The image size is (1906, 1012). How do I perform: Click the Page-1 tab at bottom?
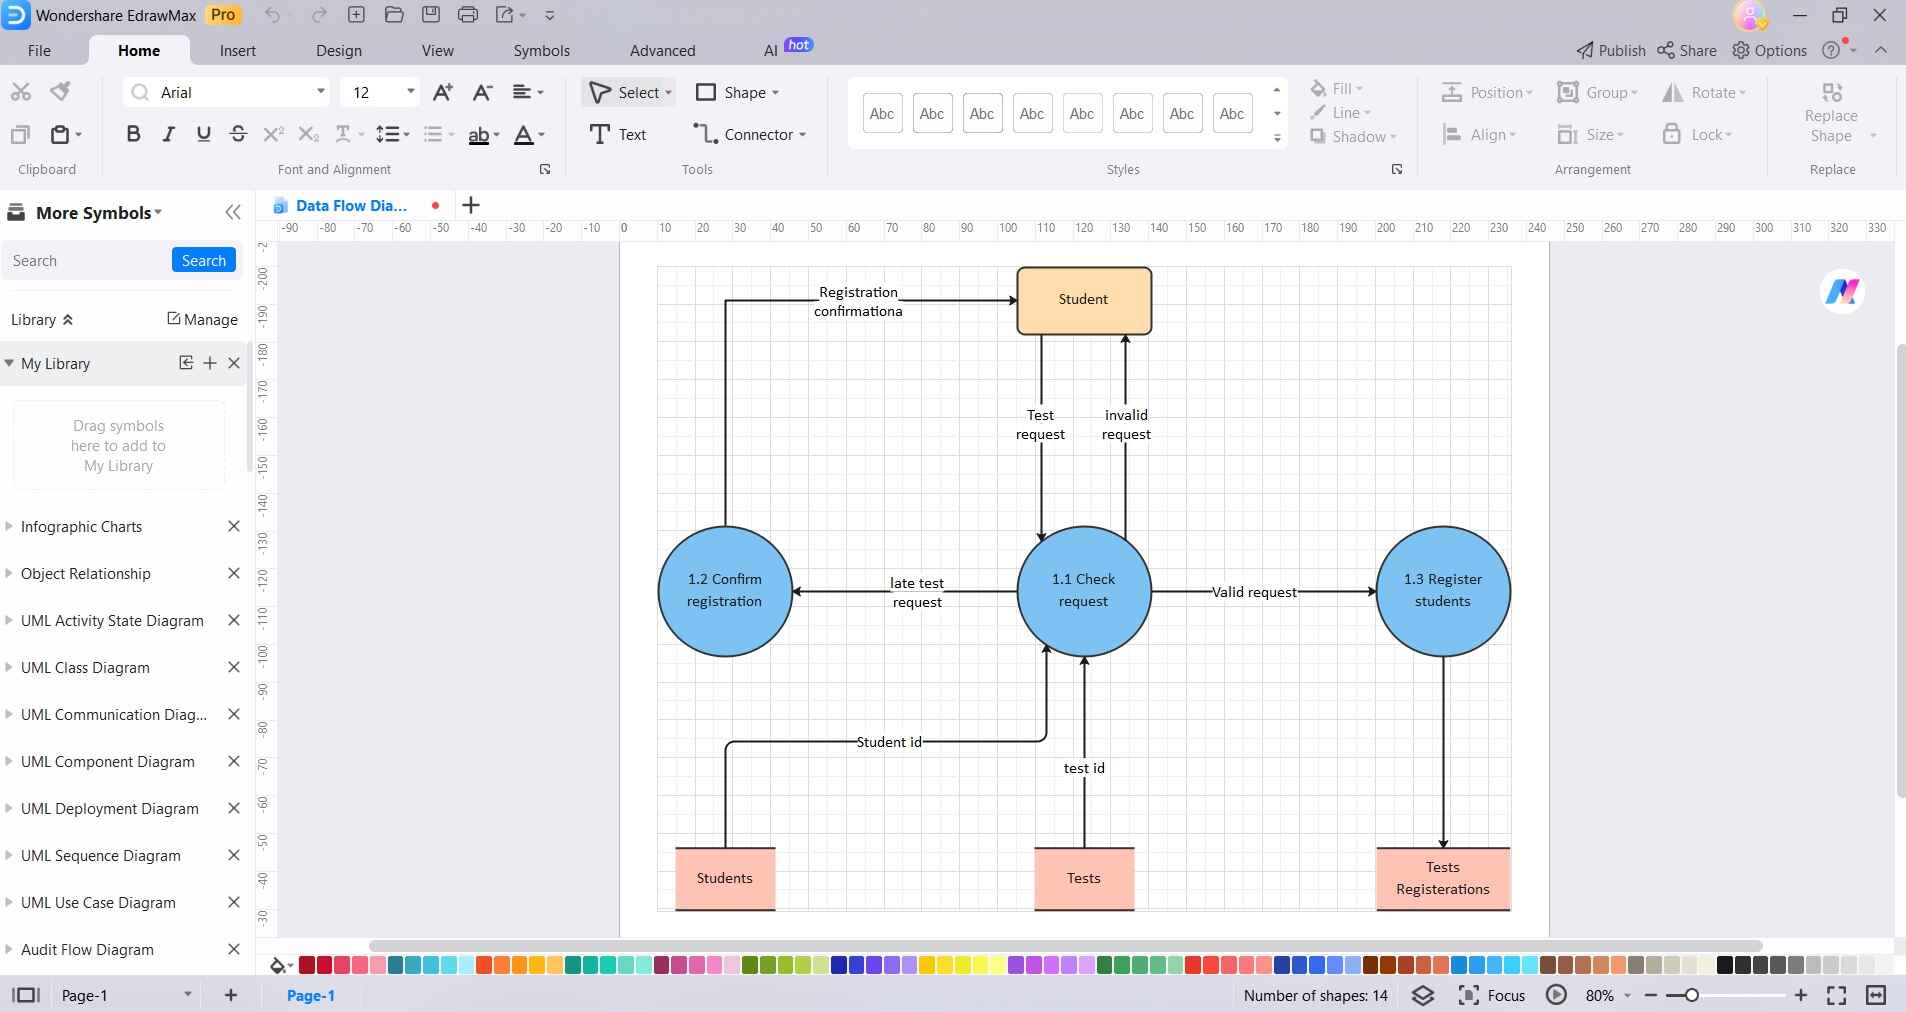click(x=311, y=995)
